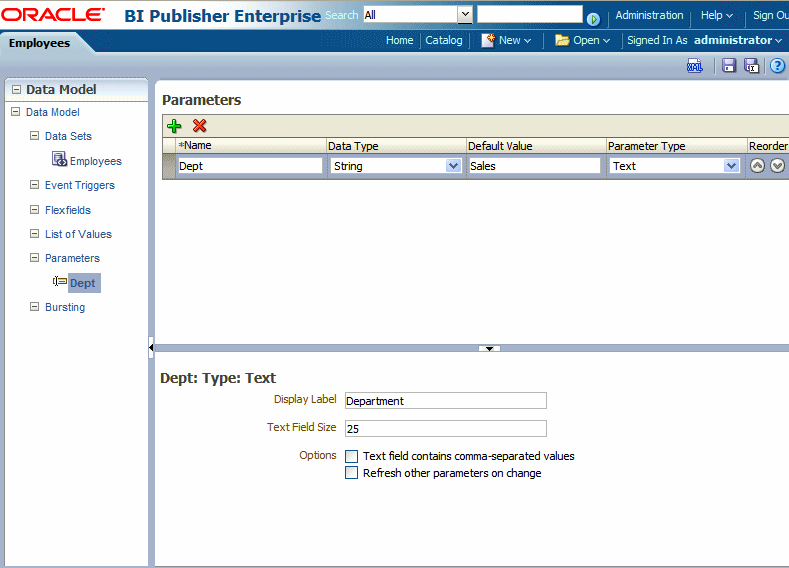Select Flexfields in tree
This screenshot has height=568, width=789.
68,210
